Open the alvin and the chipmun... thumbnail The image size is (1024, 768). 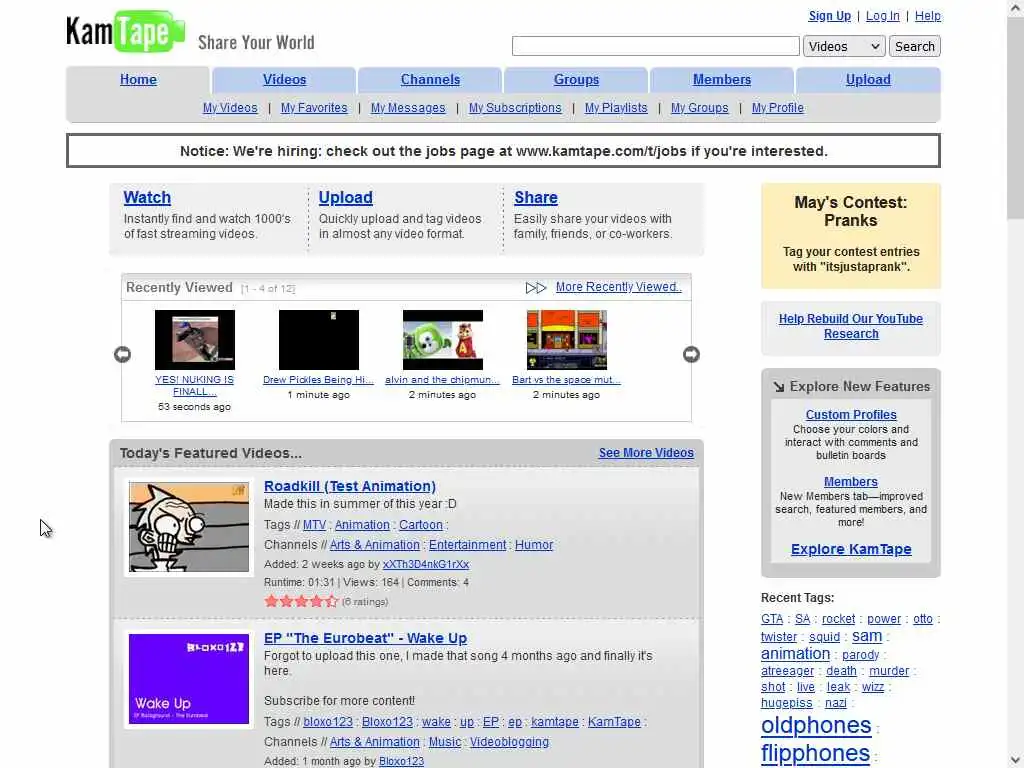pos(443,340)
